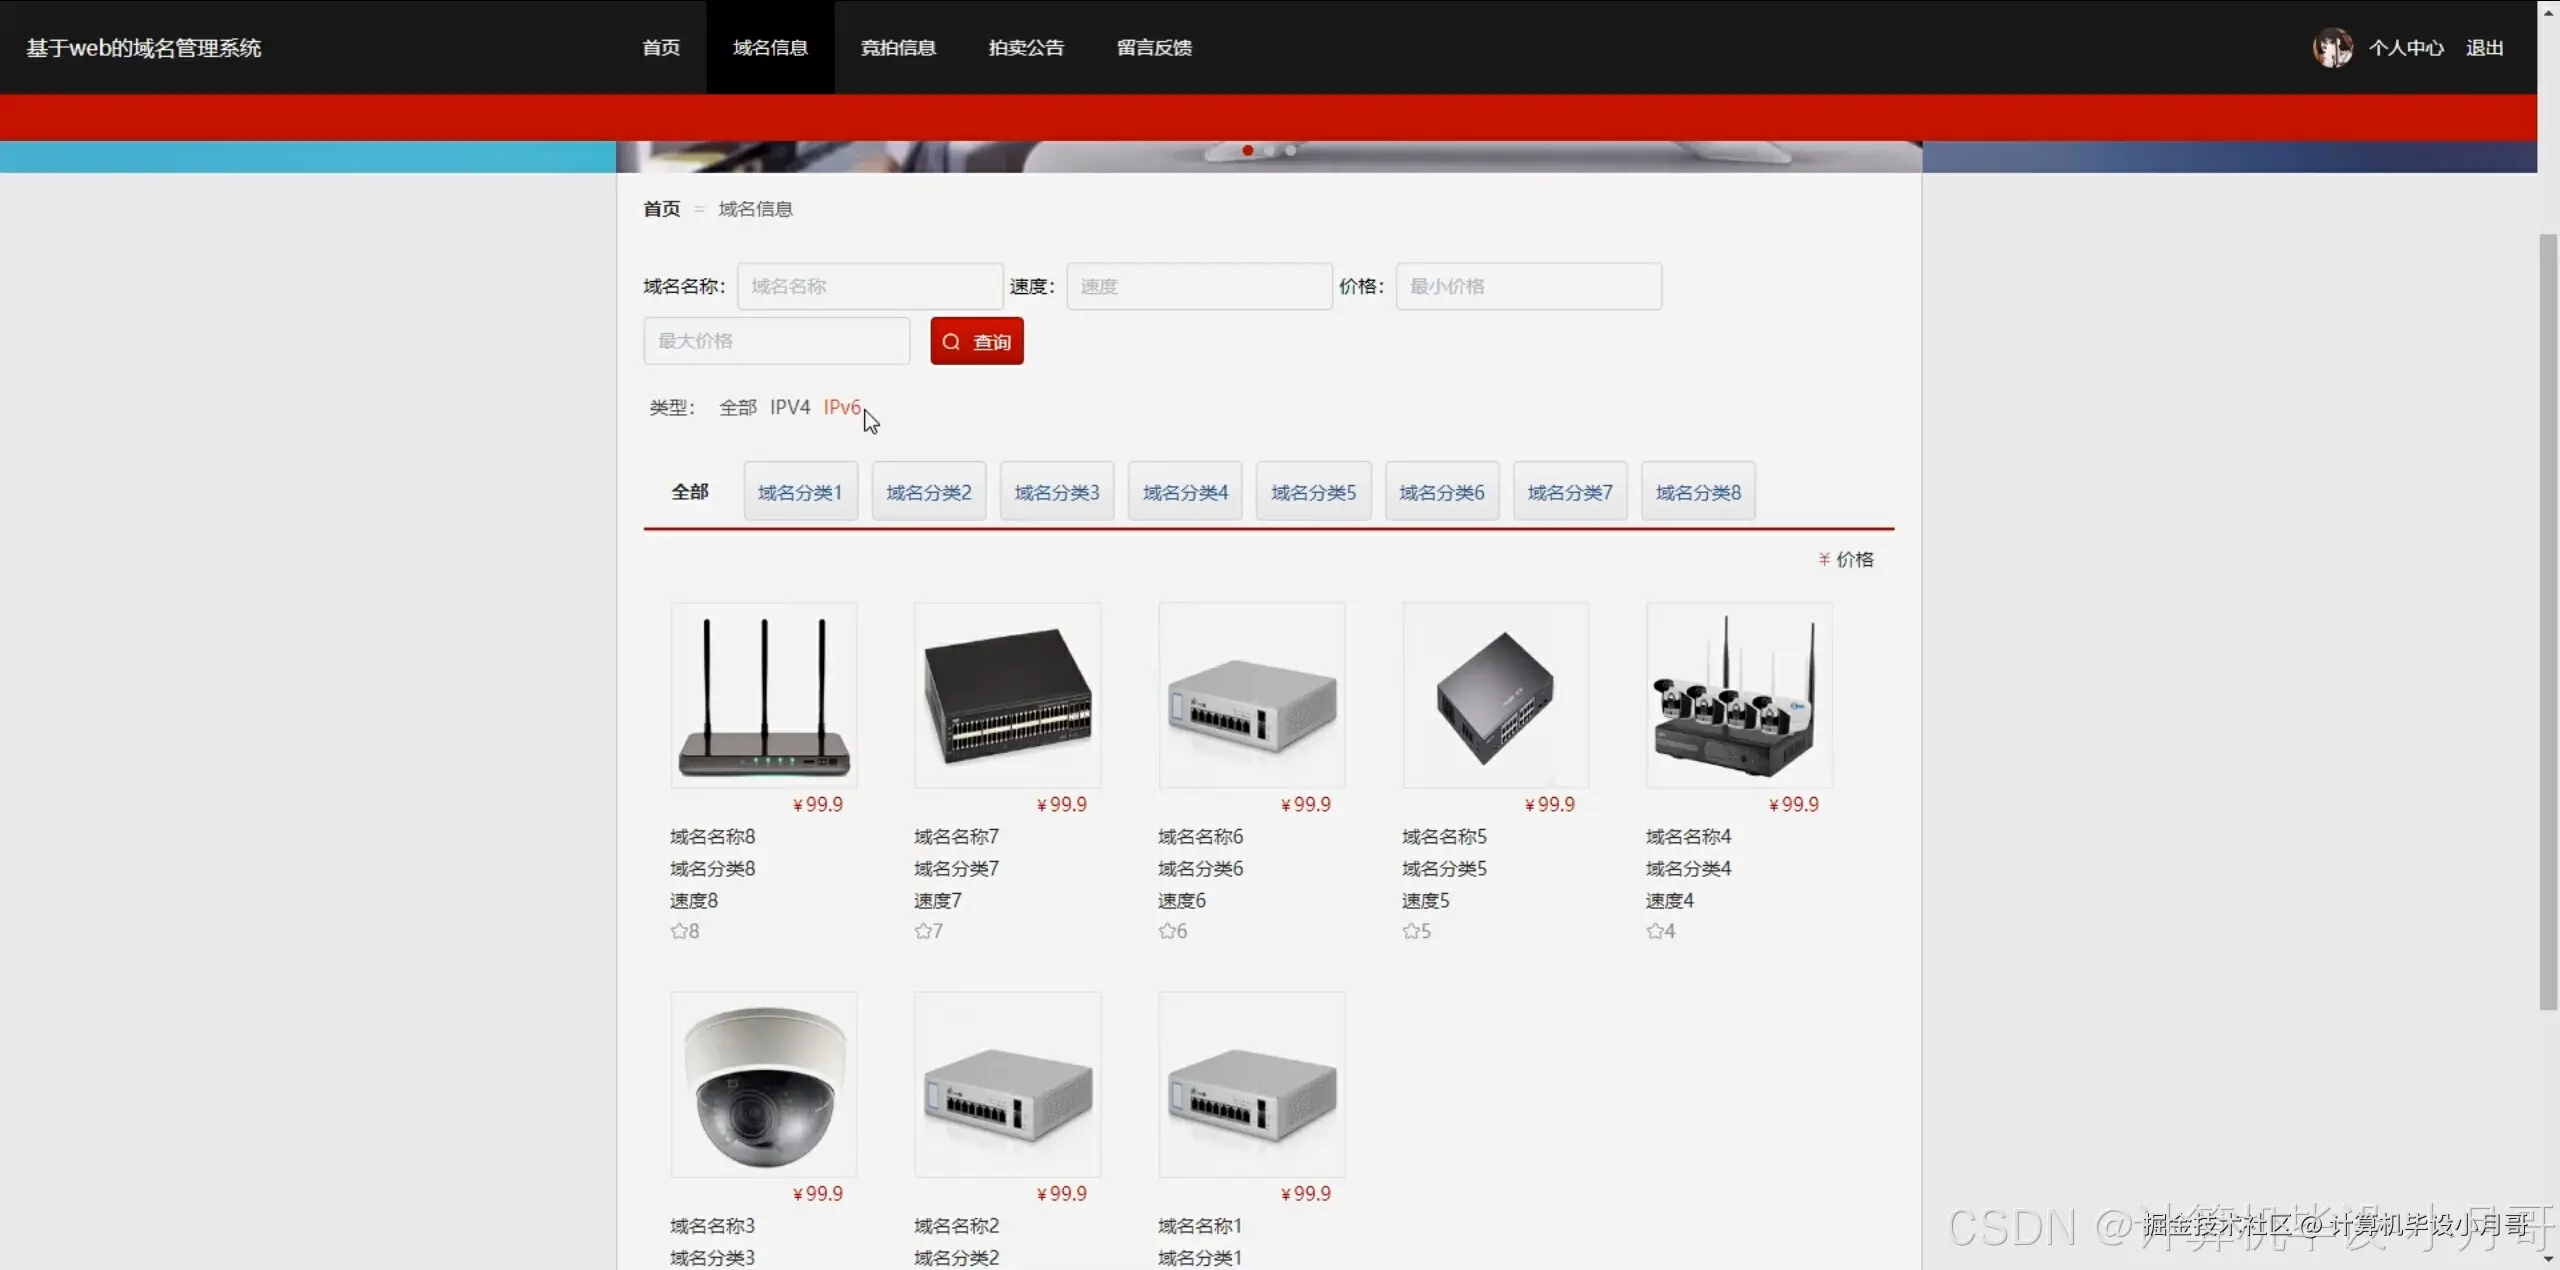Open 个人中心 from the top bar

point(2406,47)
